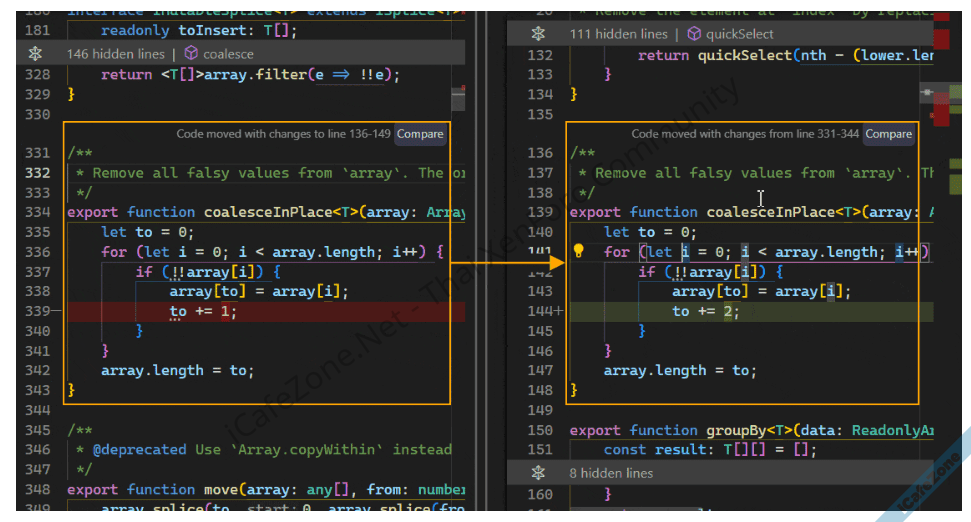971x522 pixels.
Task: Click the lightbulb code action icon
Action: pos(577,252)
